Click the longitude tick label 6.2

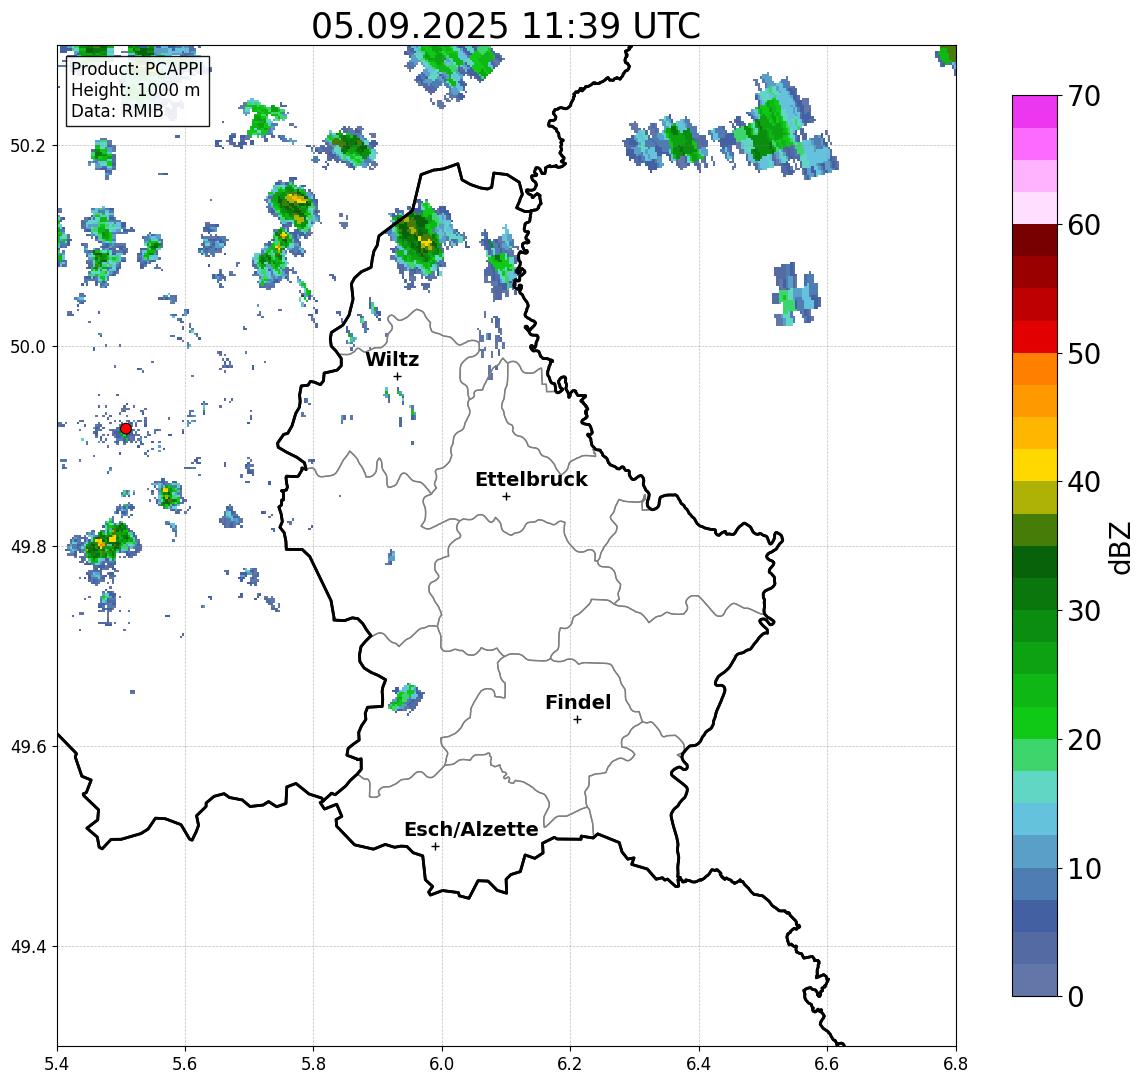570,1064
